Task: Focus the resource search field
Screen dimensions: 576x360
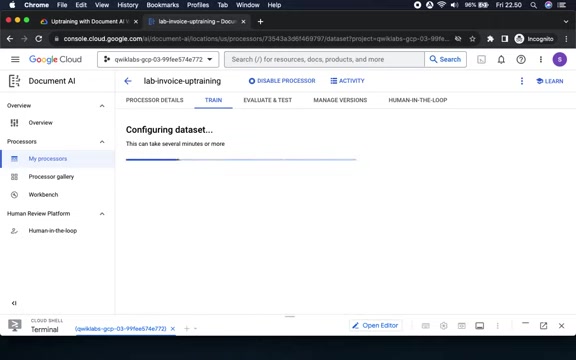Action: [324, 59]
